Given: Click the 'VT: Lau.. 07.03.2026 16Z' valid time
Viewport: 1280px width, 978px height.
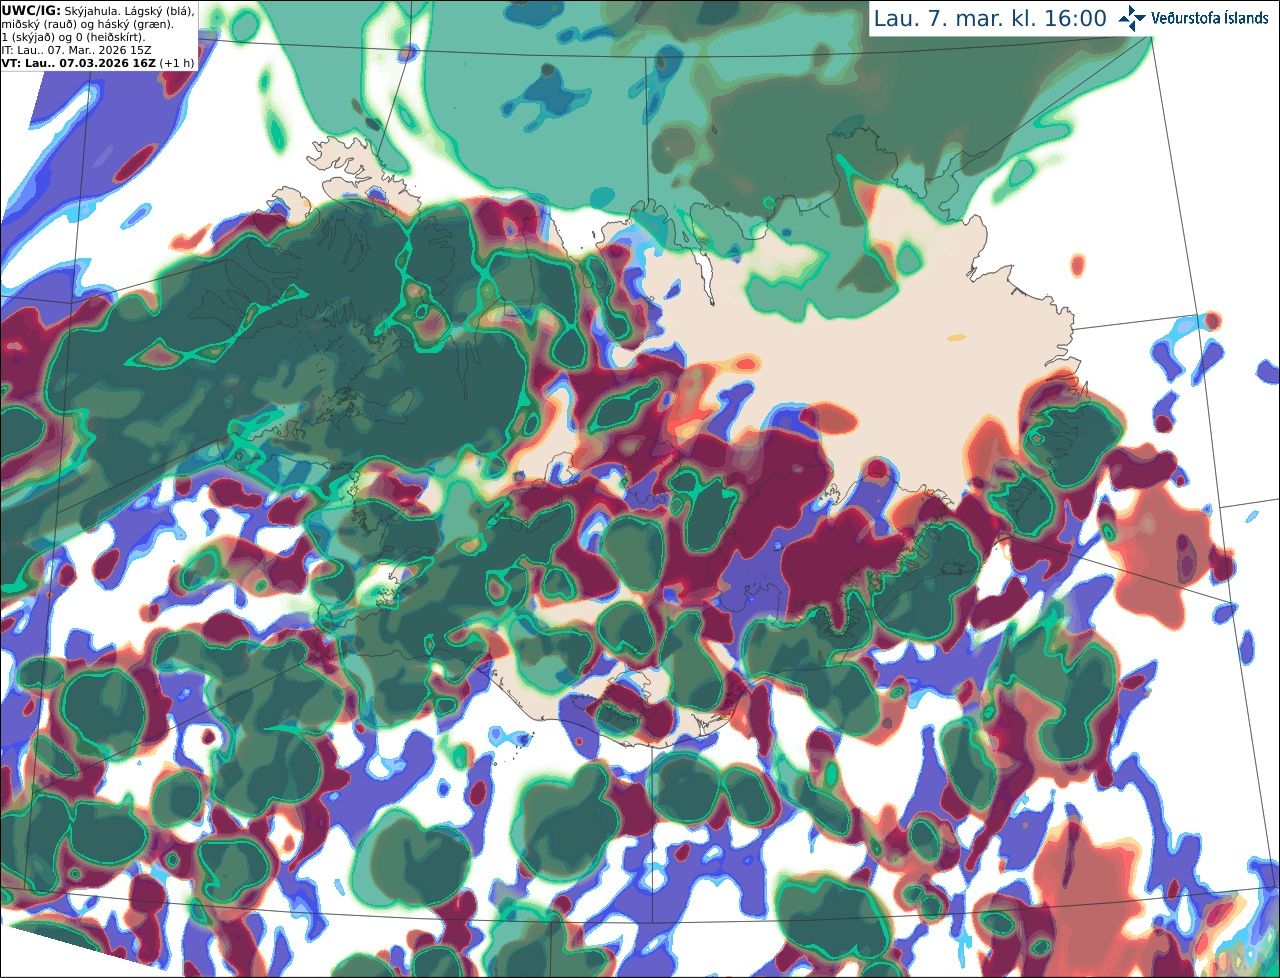Looking at the screenshot, I should 78,62.
